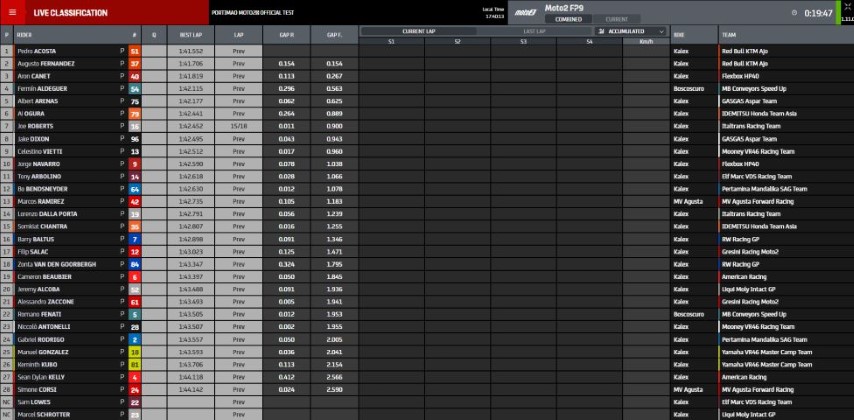Screen dimensions: 854x420
Task: Click the P pit indicator for Aron Canet
Action: click(122, 76)
